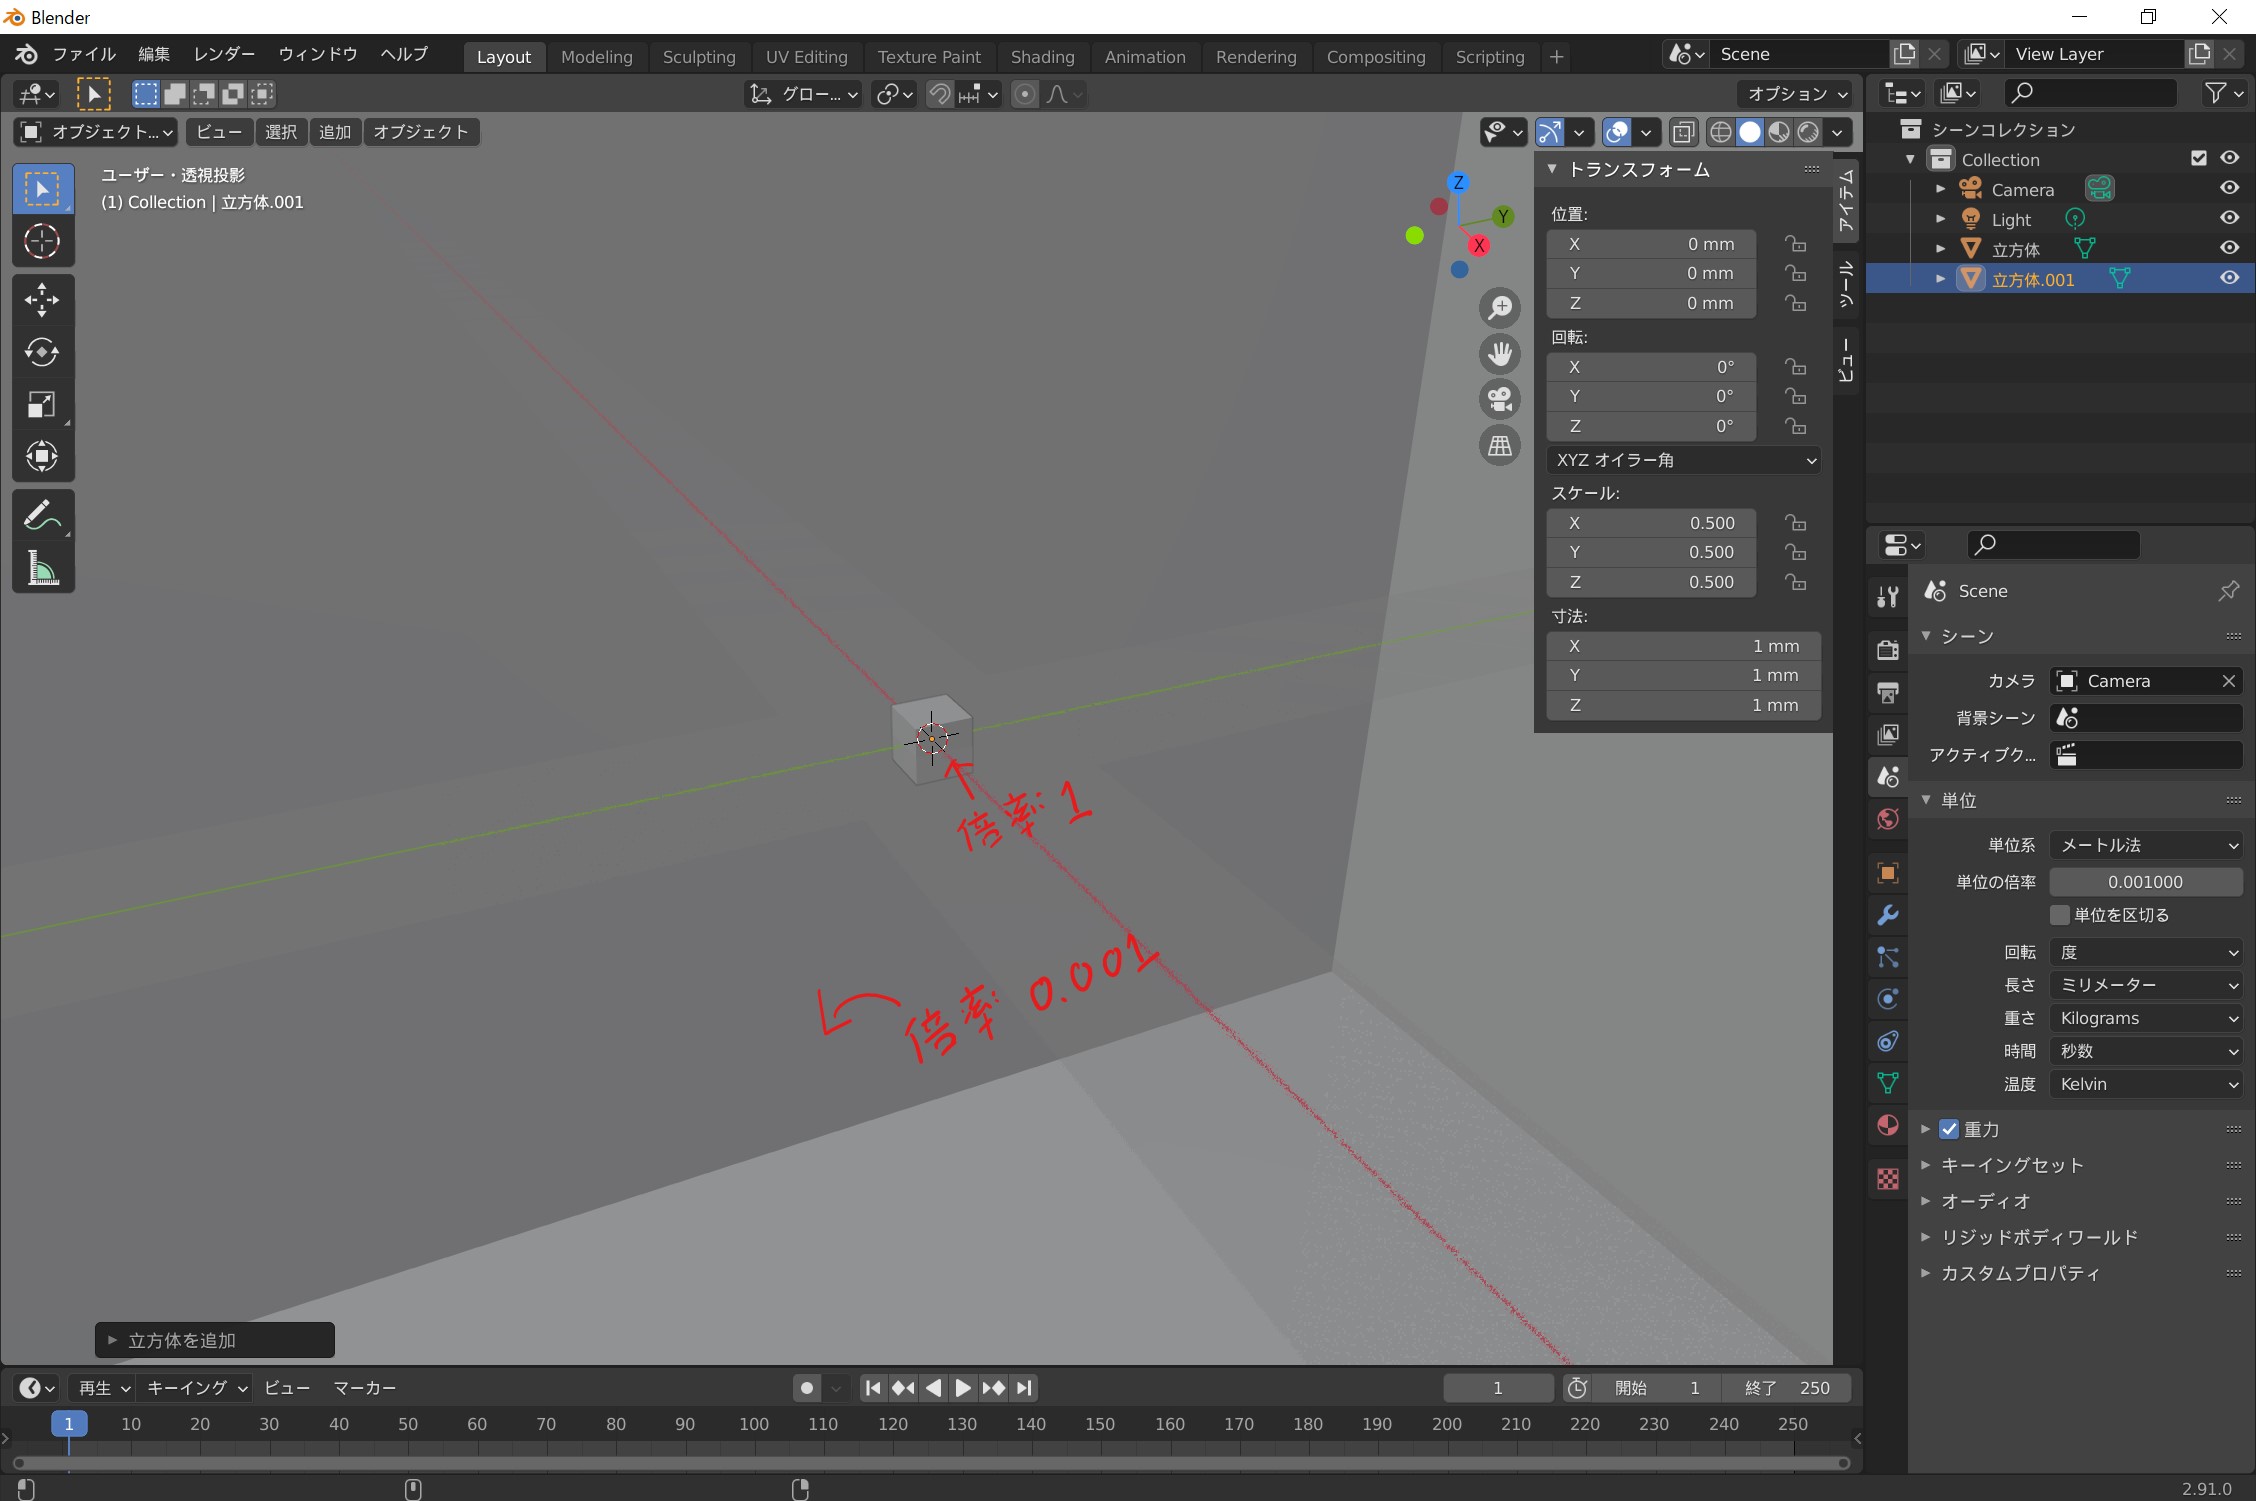Screen dimensions: 2256x1501
Task: Select the Measure ruler tool
Action: [42, 568]
